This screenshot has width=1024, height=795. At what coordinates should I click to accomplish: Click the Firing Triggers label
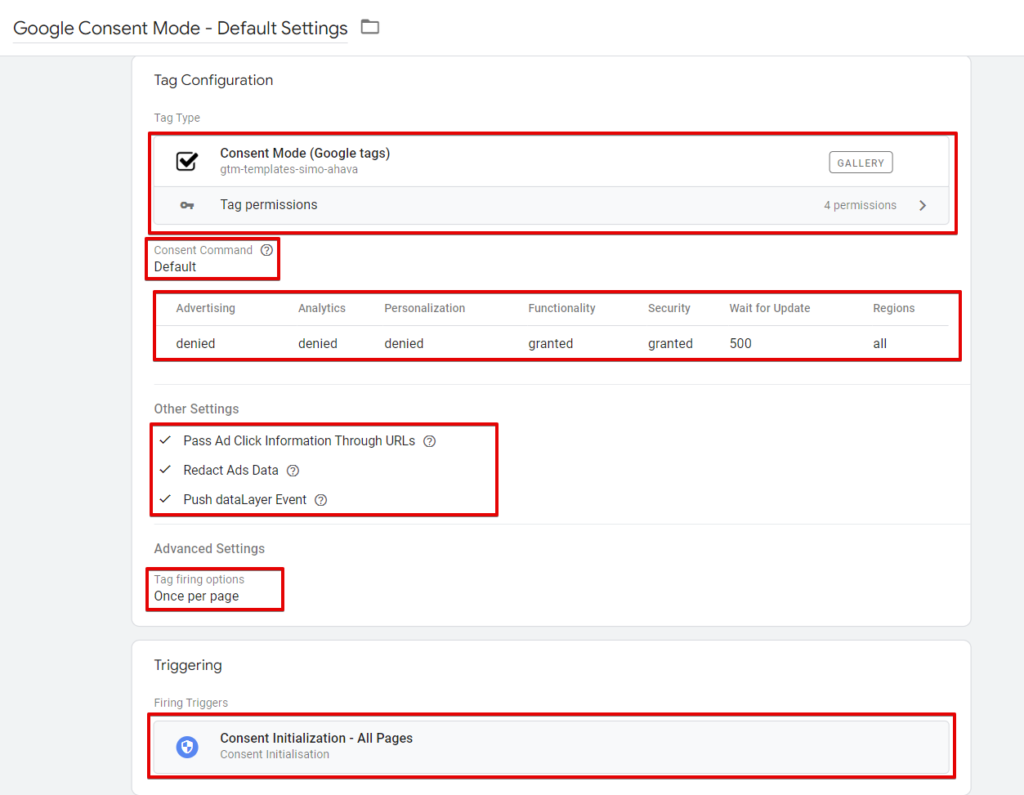(x=191, y=703)
